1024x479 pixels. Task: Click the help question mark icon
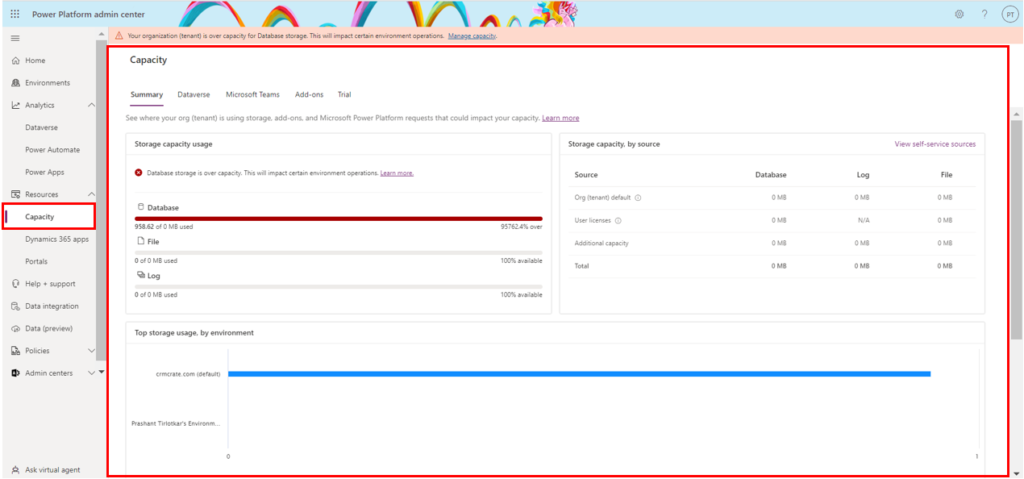point(984,14)
